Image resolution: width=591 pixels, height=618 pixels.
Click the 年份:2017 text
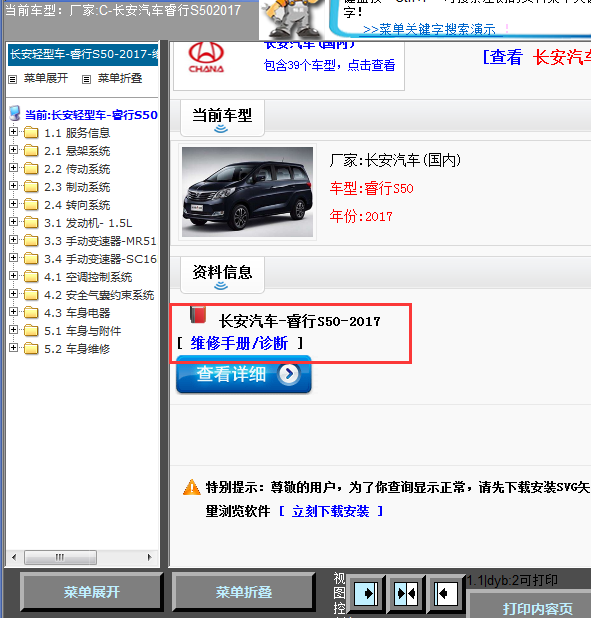pos(361,216)
